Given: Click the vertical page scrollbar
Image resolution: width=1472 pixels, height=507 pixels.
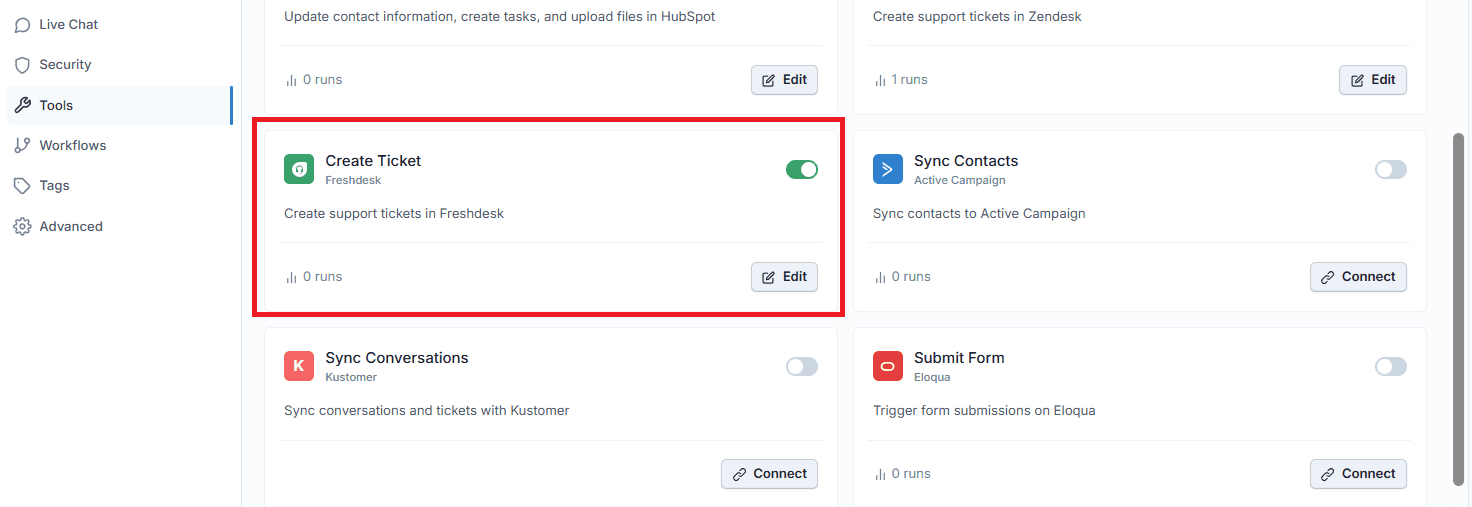Looking at the screenshot, I should click(x=1458, y=310).
